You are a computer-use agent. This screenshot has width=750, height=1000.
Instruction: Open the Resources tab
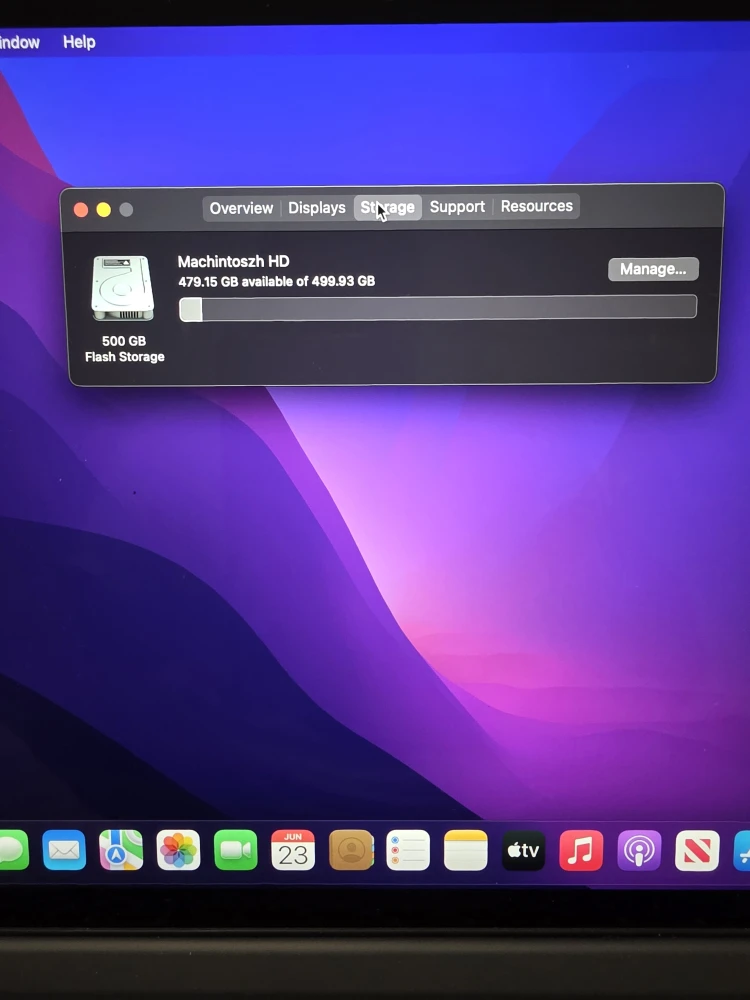(x=536, y=206)
